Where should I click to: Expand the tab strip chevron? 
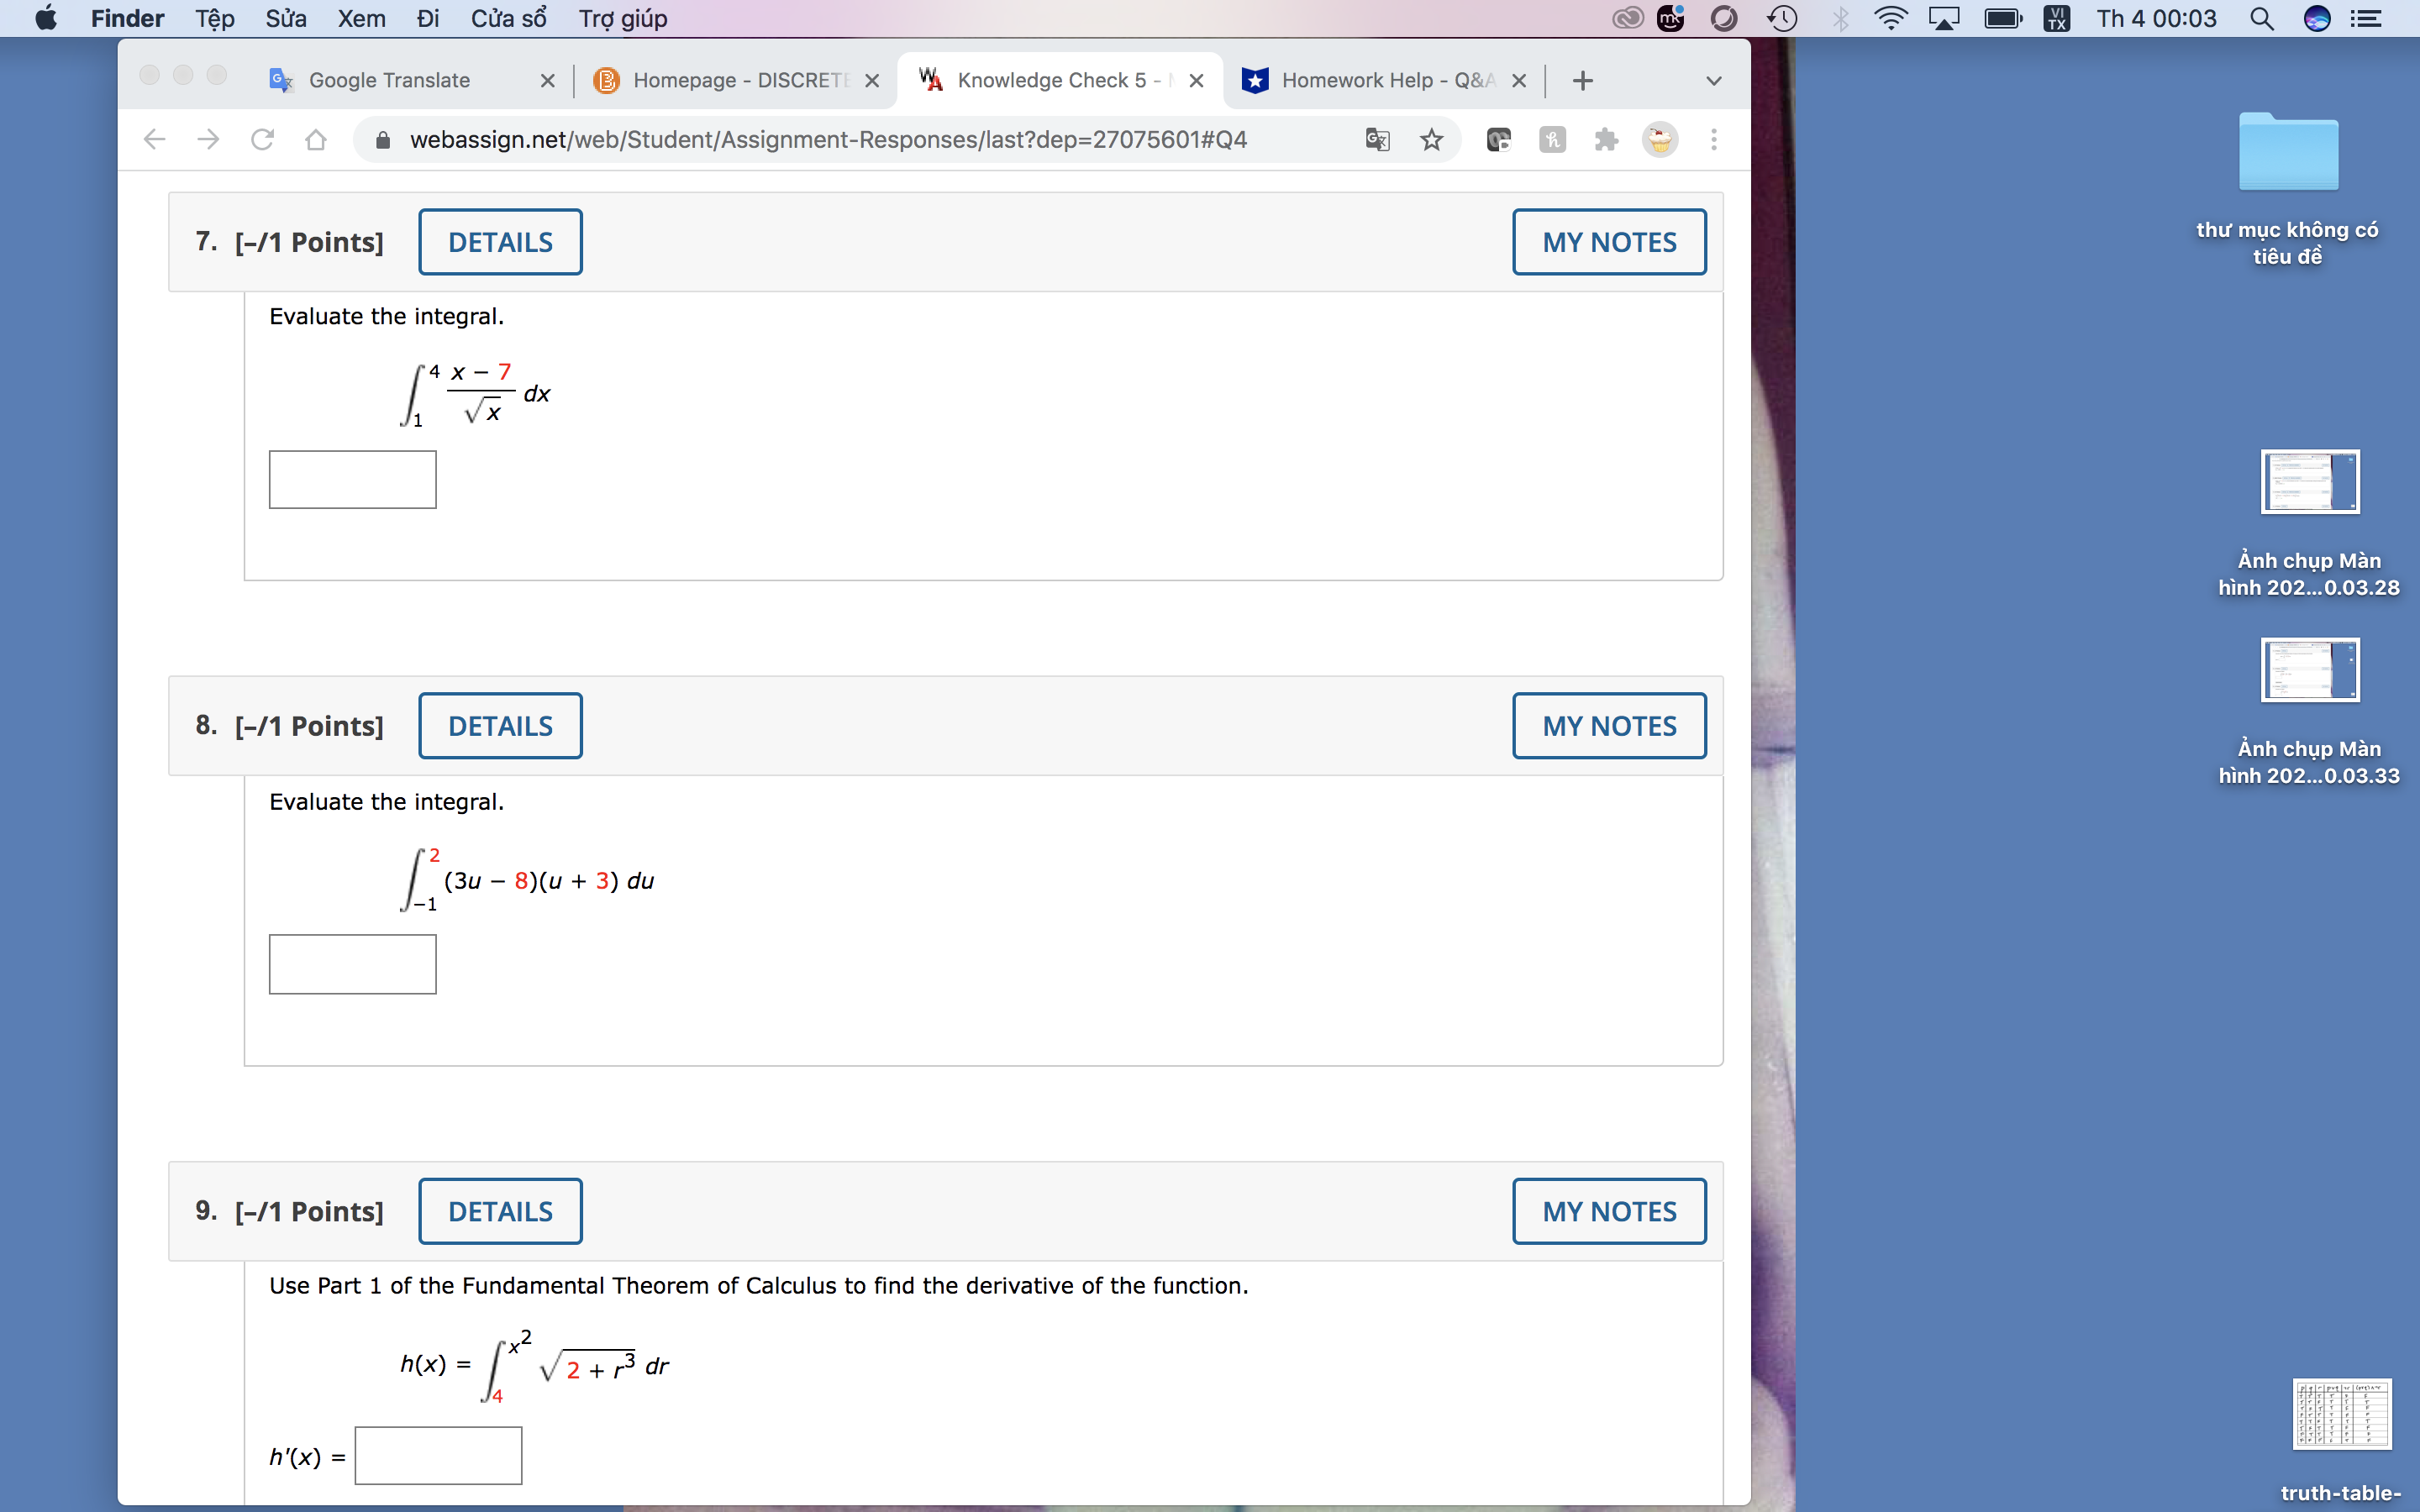coord(1713,80)
